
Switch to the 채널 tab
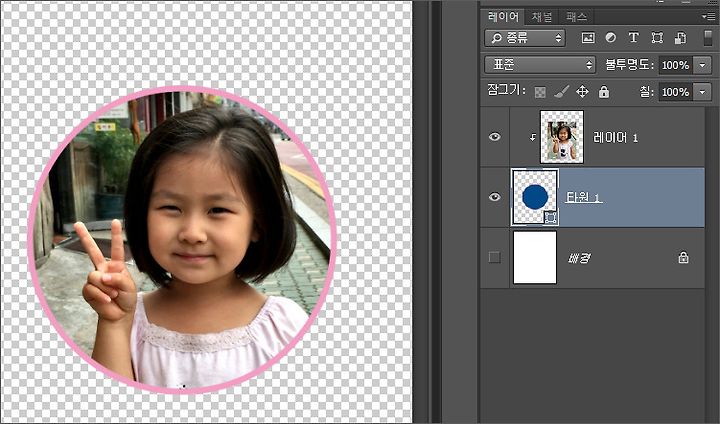coord(542,17)
